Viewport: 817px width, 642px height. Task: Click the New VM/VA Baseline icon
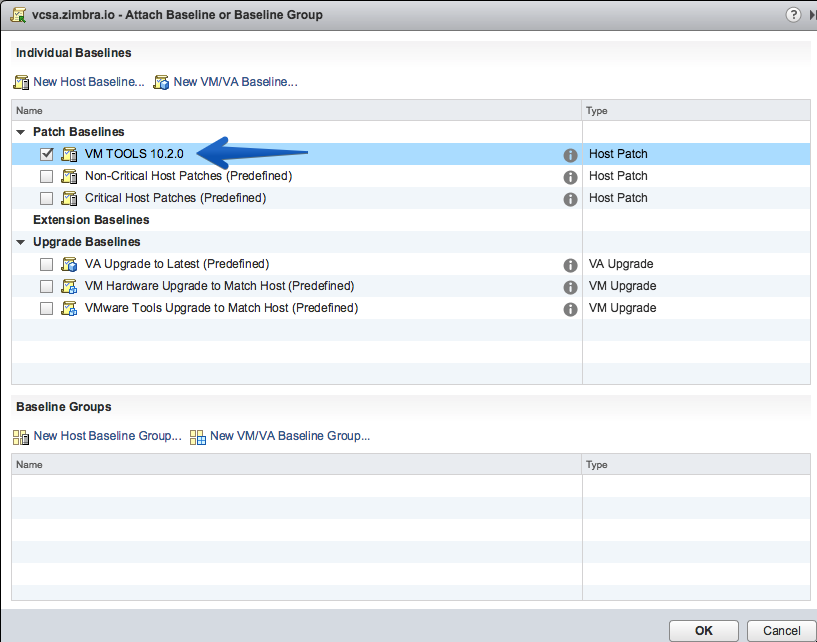(161, 82)
